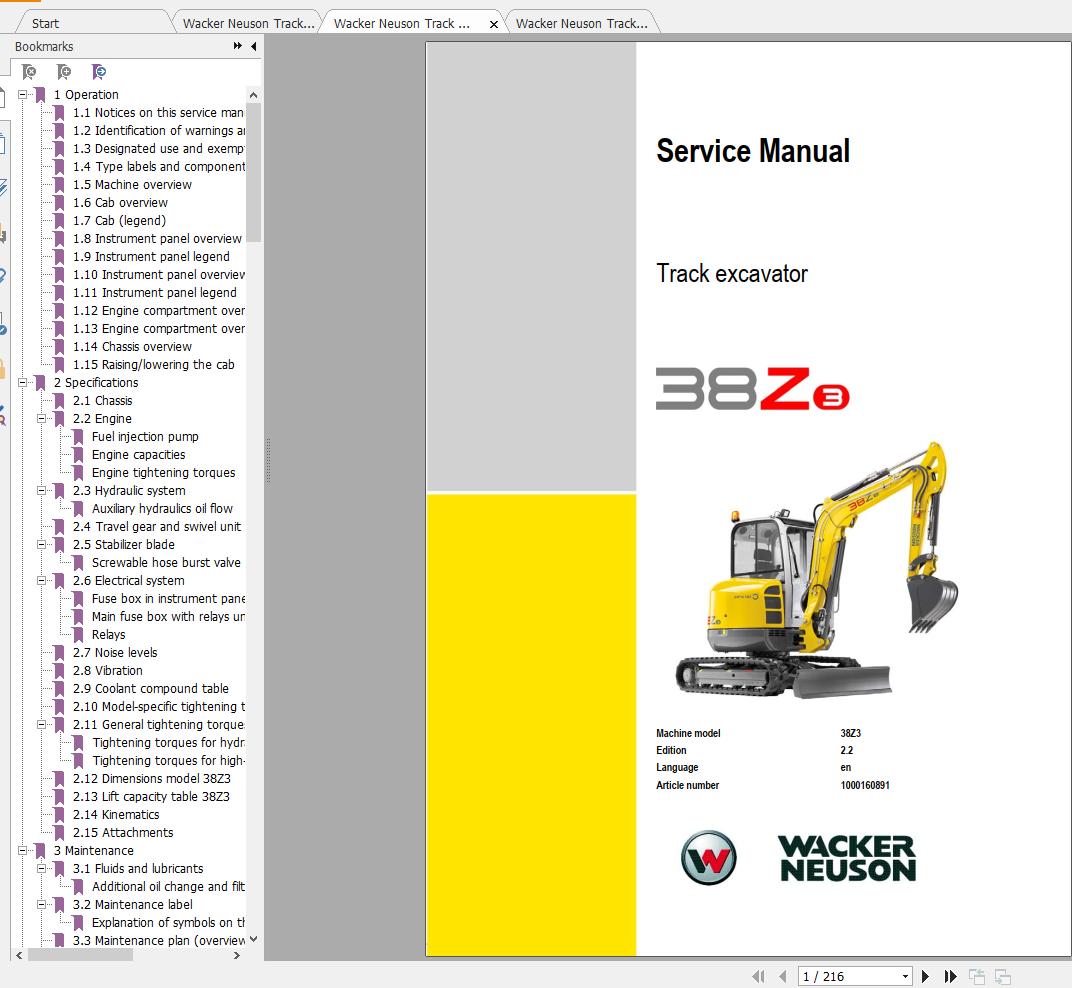The image size is (1072, 988).
Task: Click the bookmark icon beside 1.4 Type labels
Action: click(59, 166)
